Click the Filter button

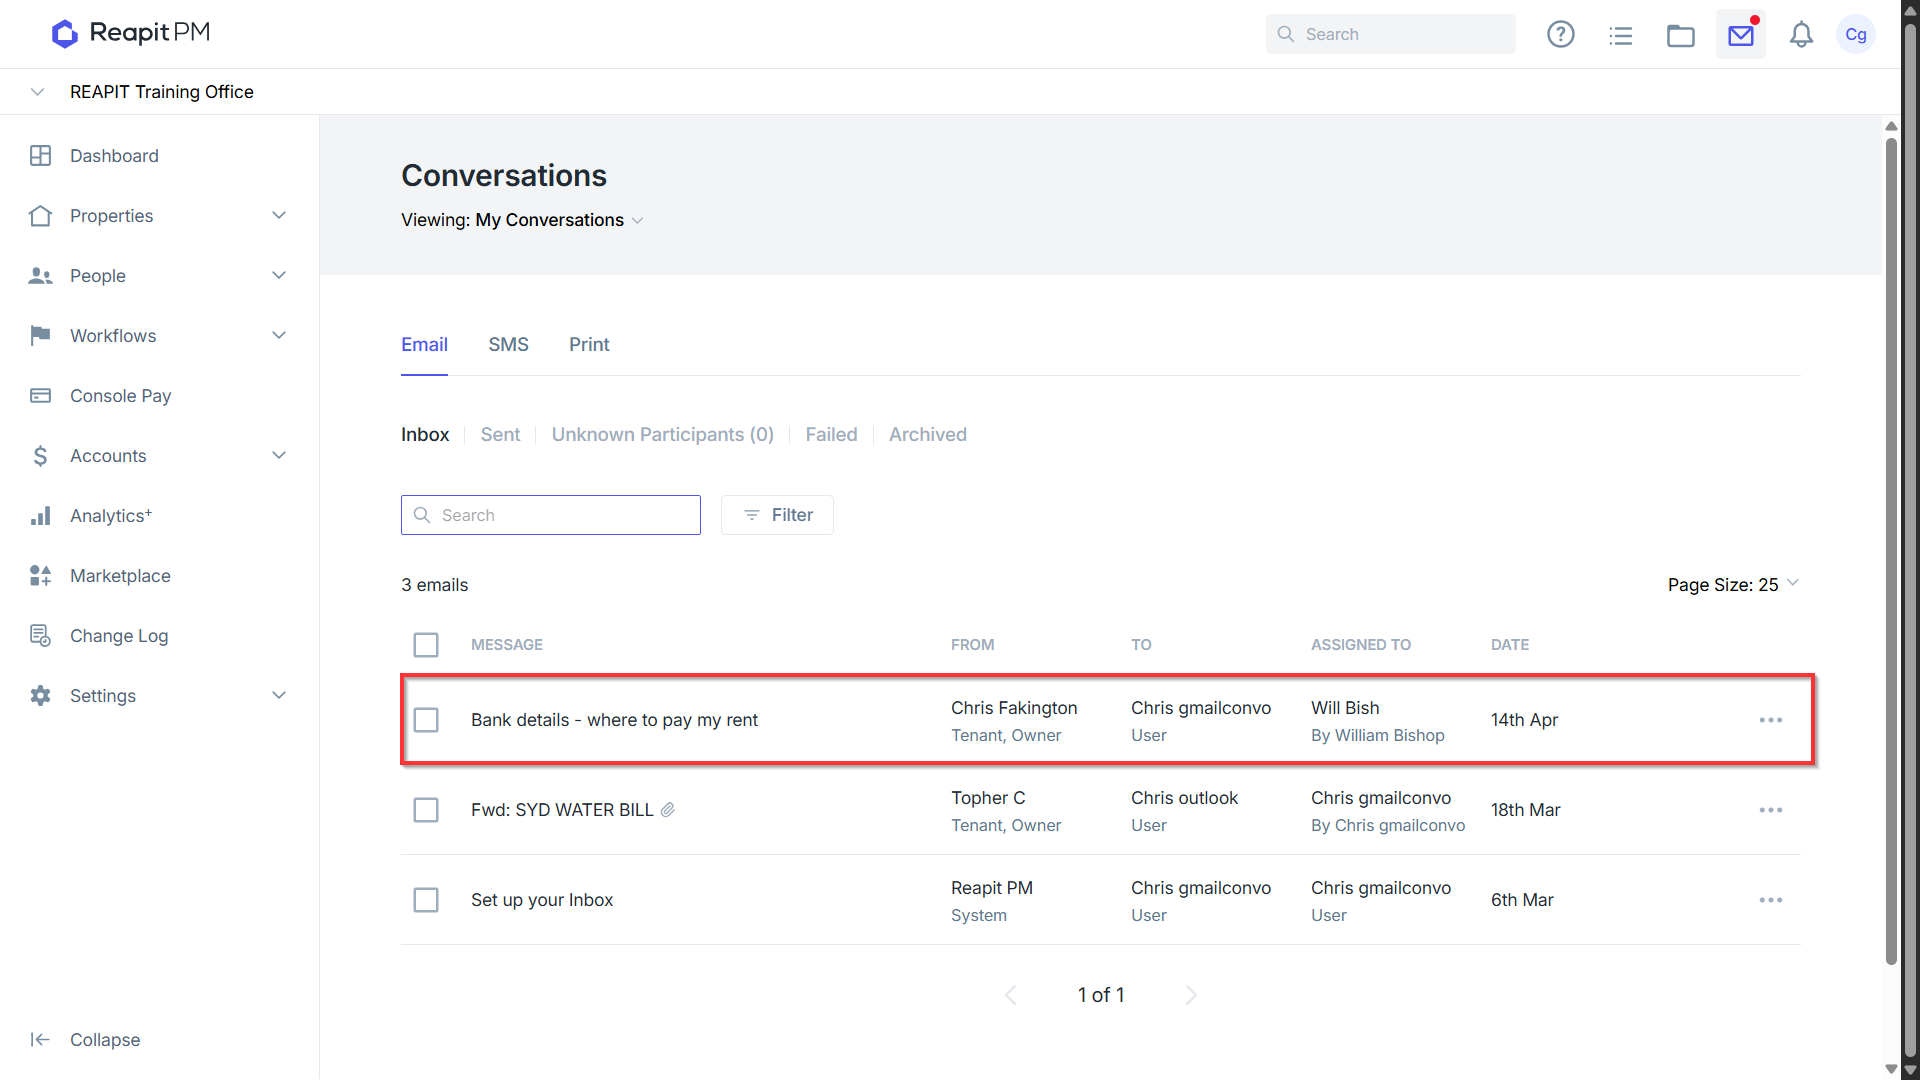click(777, 515)
